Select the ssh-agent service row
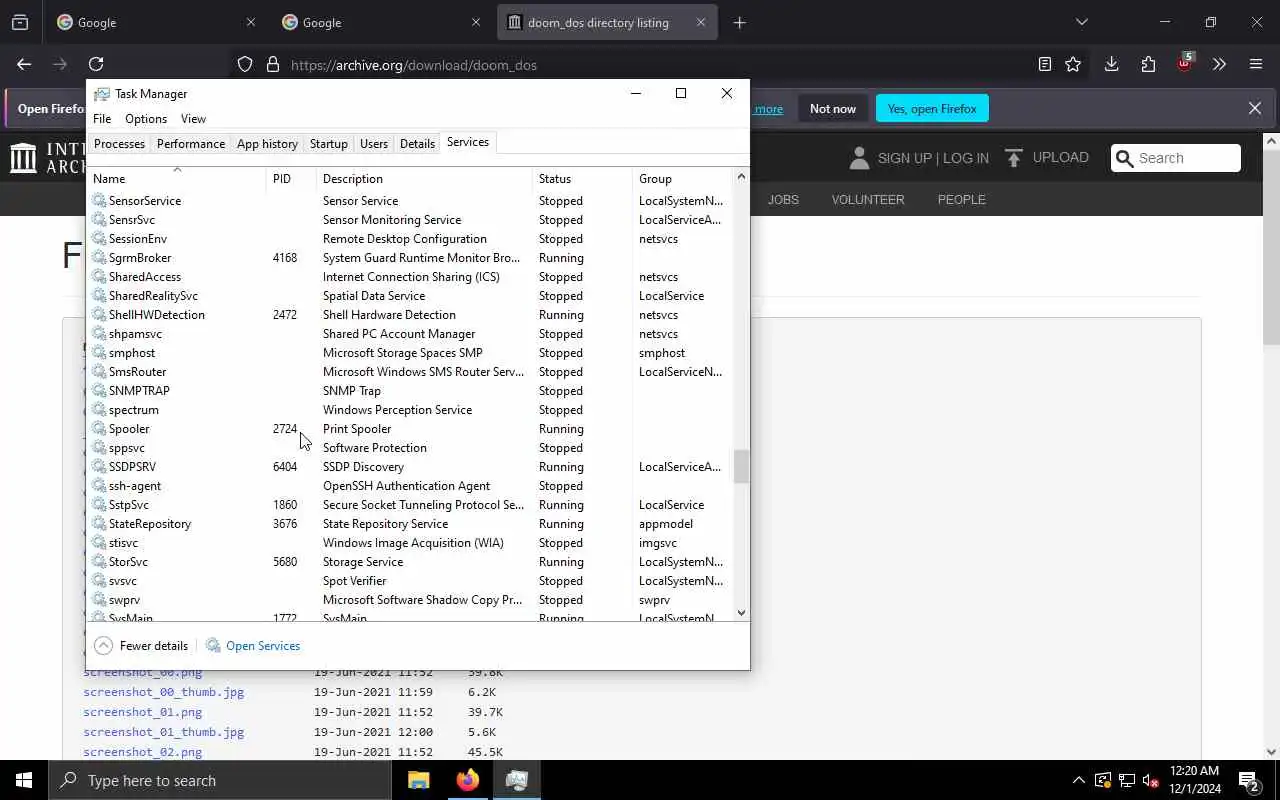The width and height of the screenshot is (1280, 800). click(x=410, y=486)
